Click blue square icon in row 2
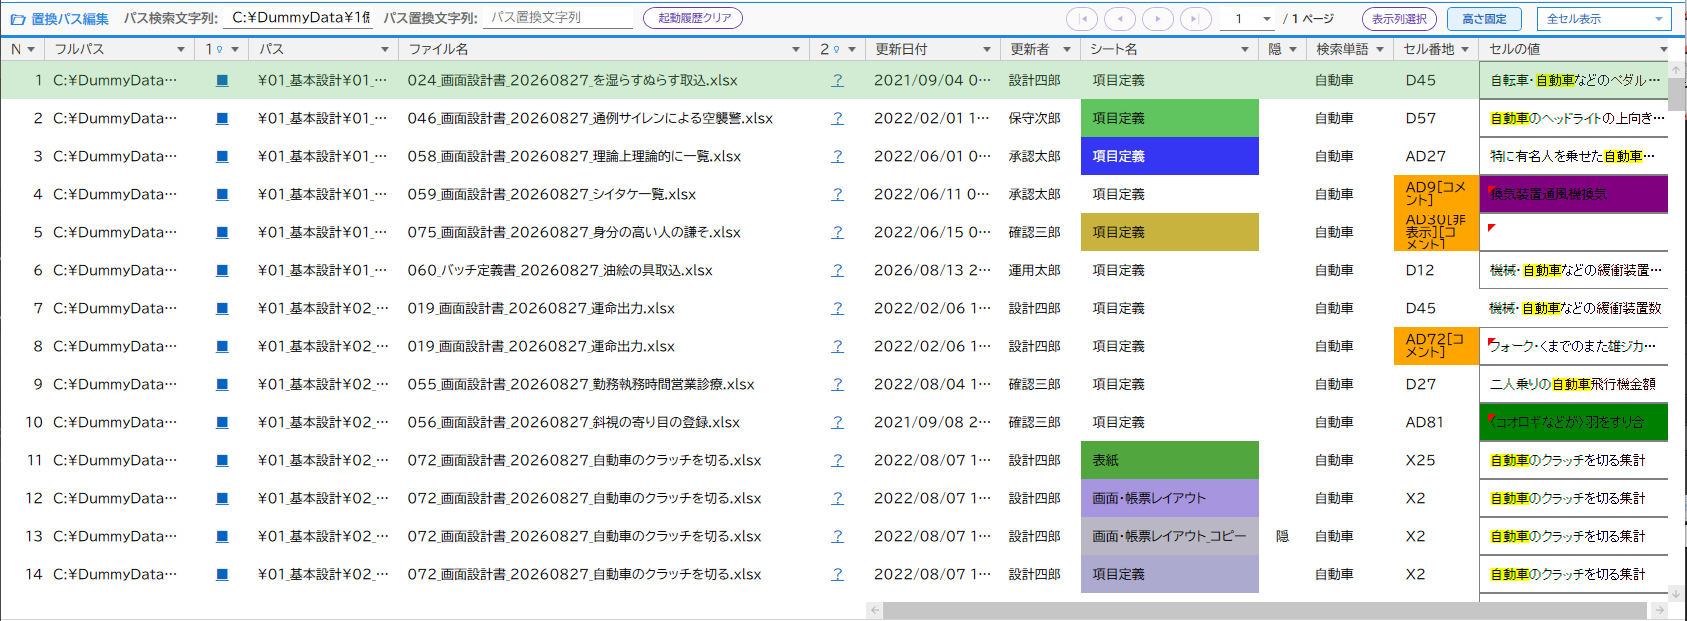 tap(222, 118)
